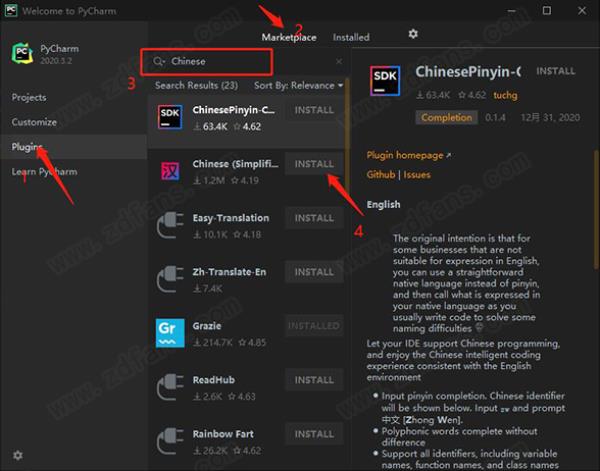Click the Completion category tag

click(x=447, y=117)
